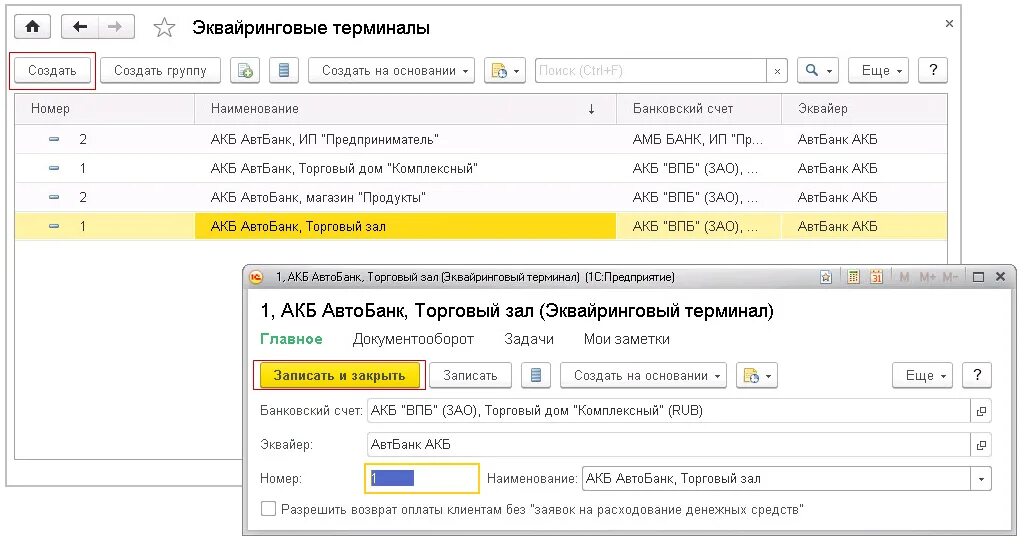Open the magnifier search dropdown
This screenshot has width=1033, height=554.
click(x=818, y=70)
